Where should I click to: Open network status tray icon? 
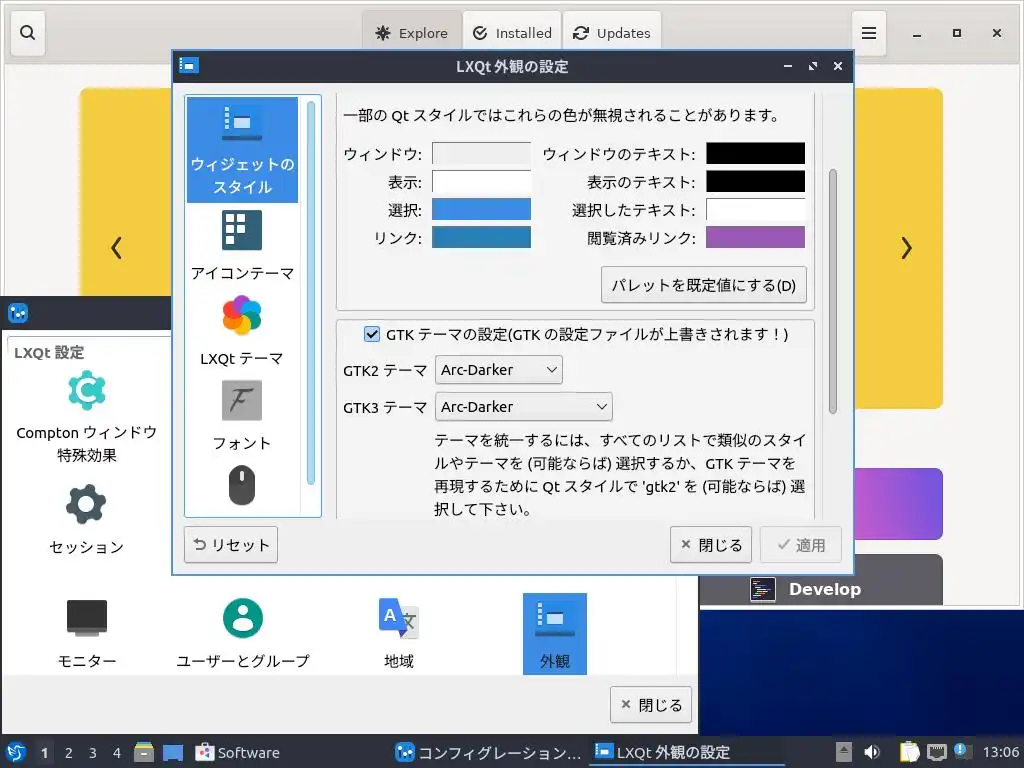click(x=936, y=752)
